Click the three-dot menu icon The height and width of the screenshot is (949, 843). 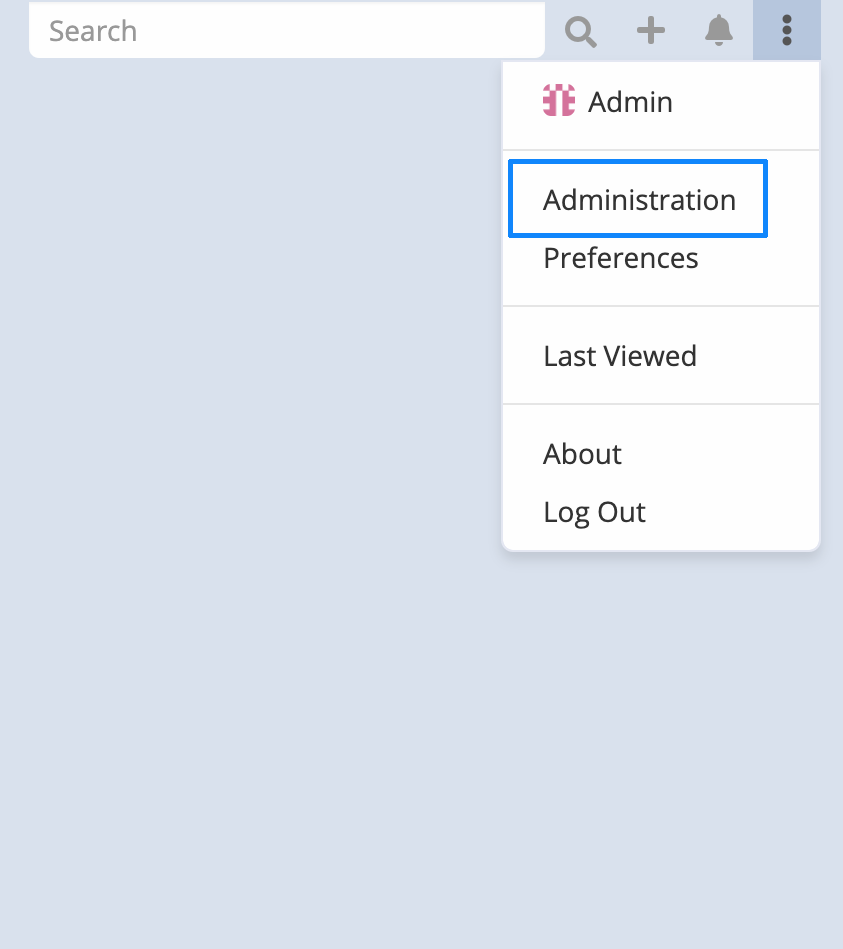coord(787,31)
